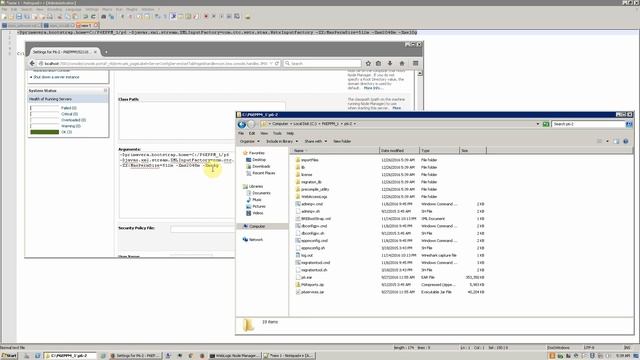Click the Notepad++ New file icon

(x=4, y=16)
